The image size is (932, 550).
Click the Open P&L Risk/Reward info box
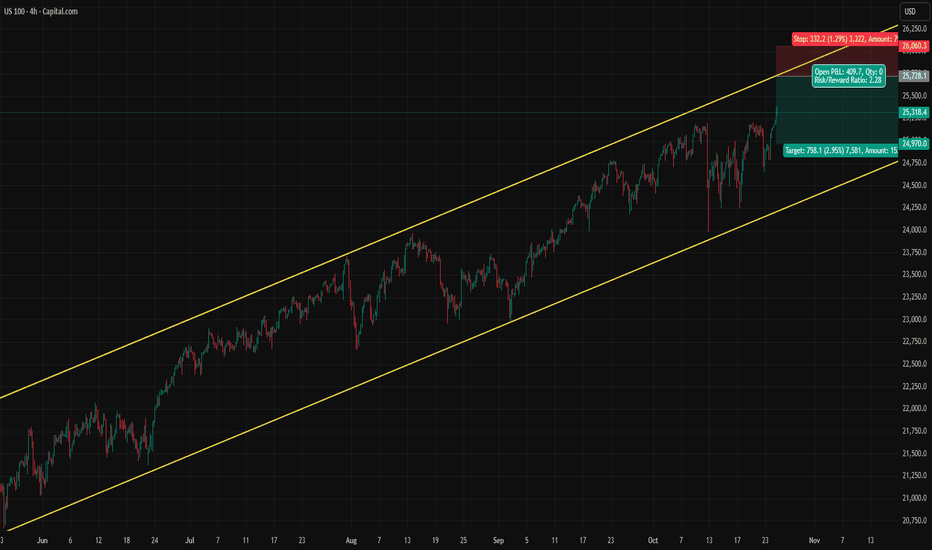pos(848,76)
